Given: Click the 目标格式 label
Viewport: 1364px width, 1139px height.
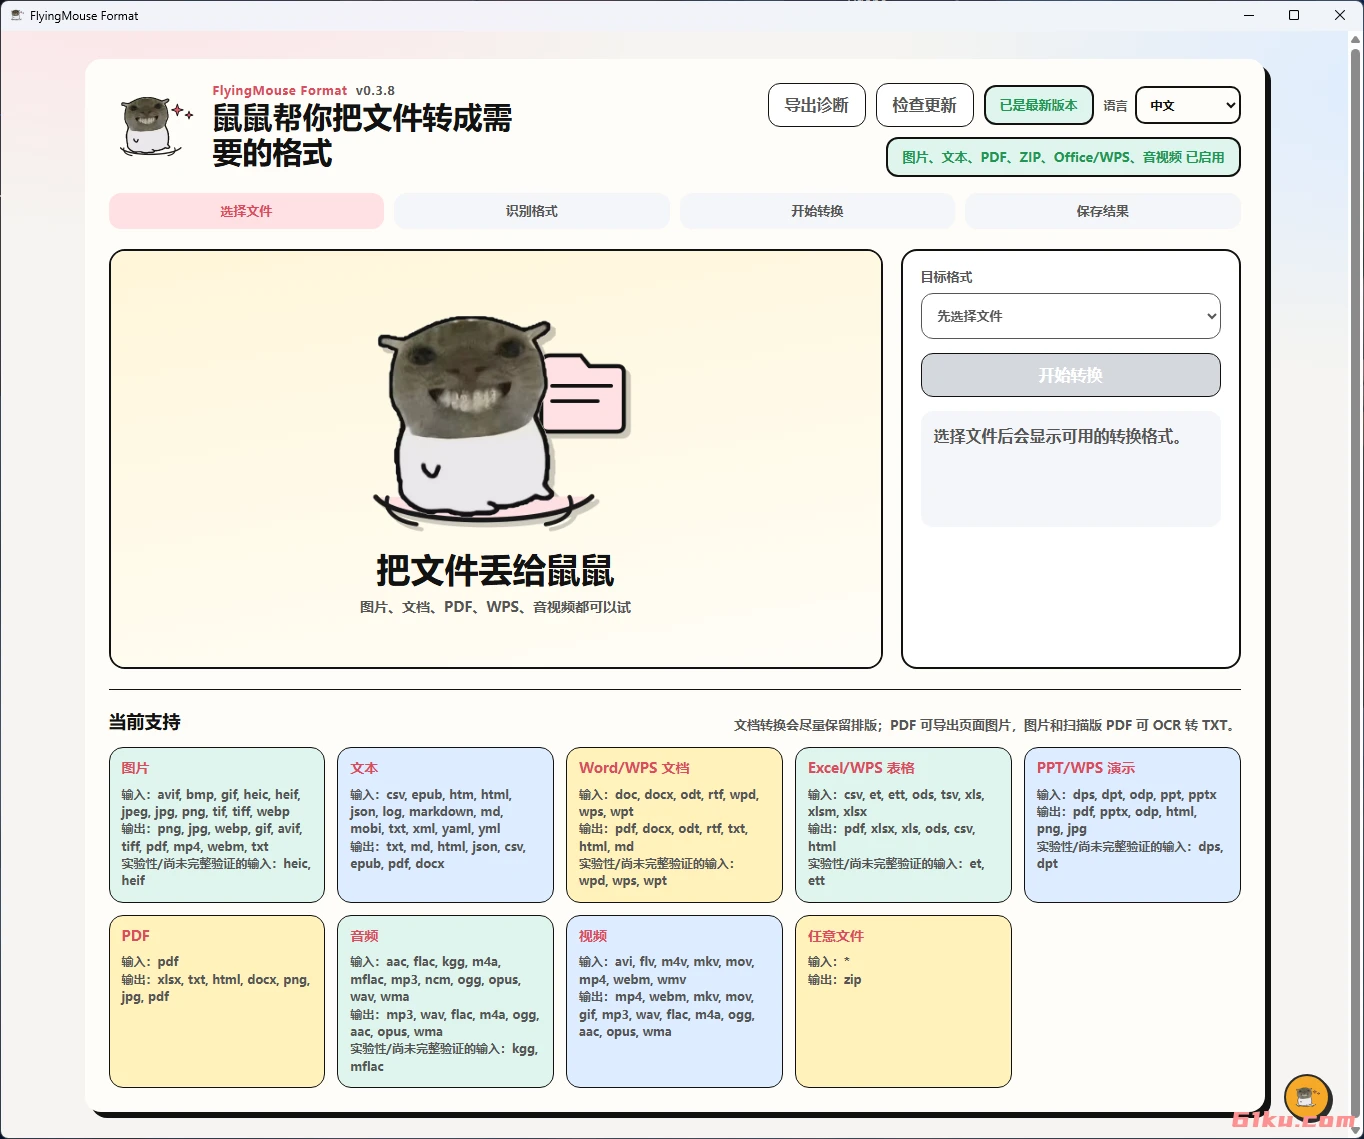Looking at the screenshot, I should pos(947,277).
